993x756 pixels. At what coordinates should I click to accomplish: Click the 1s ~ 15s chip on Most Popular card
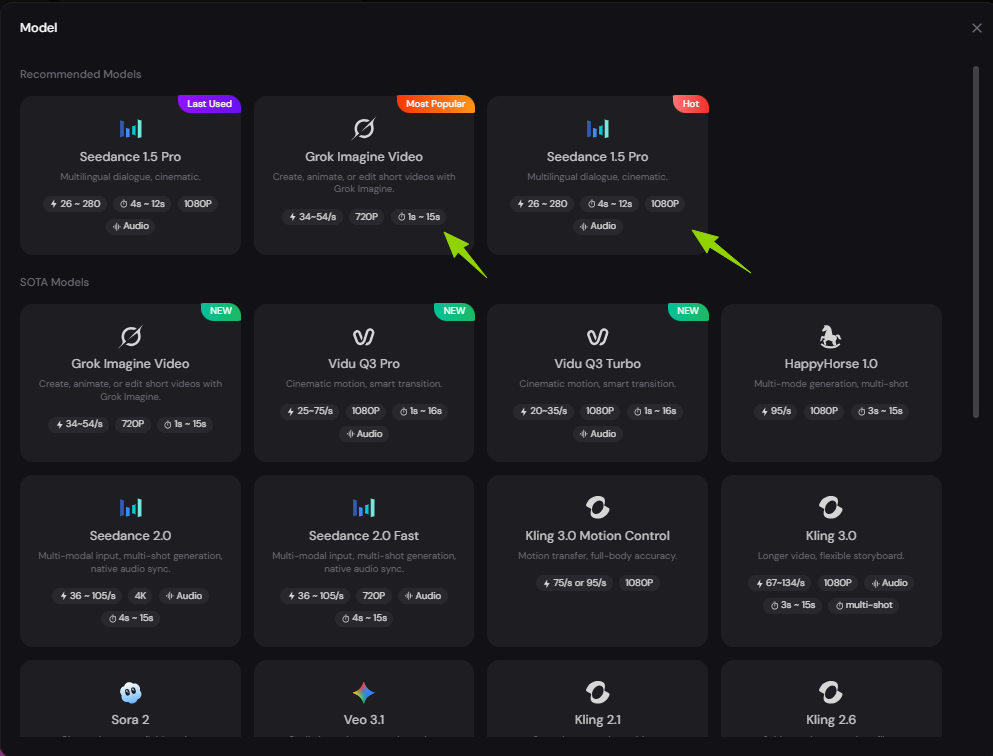click(419, 217)
